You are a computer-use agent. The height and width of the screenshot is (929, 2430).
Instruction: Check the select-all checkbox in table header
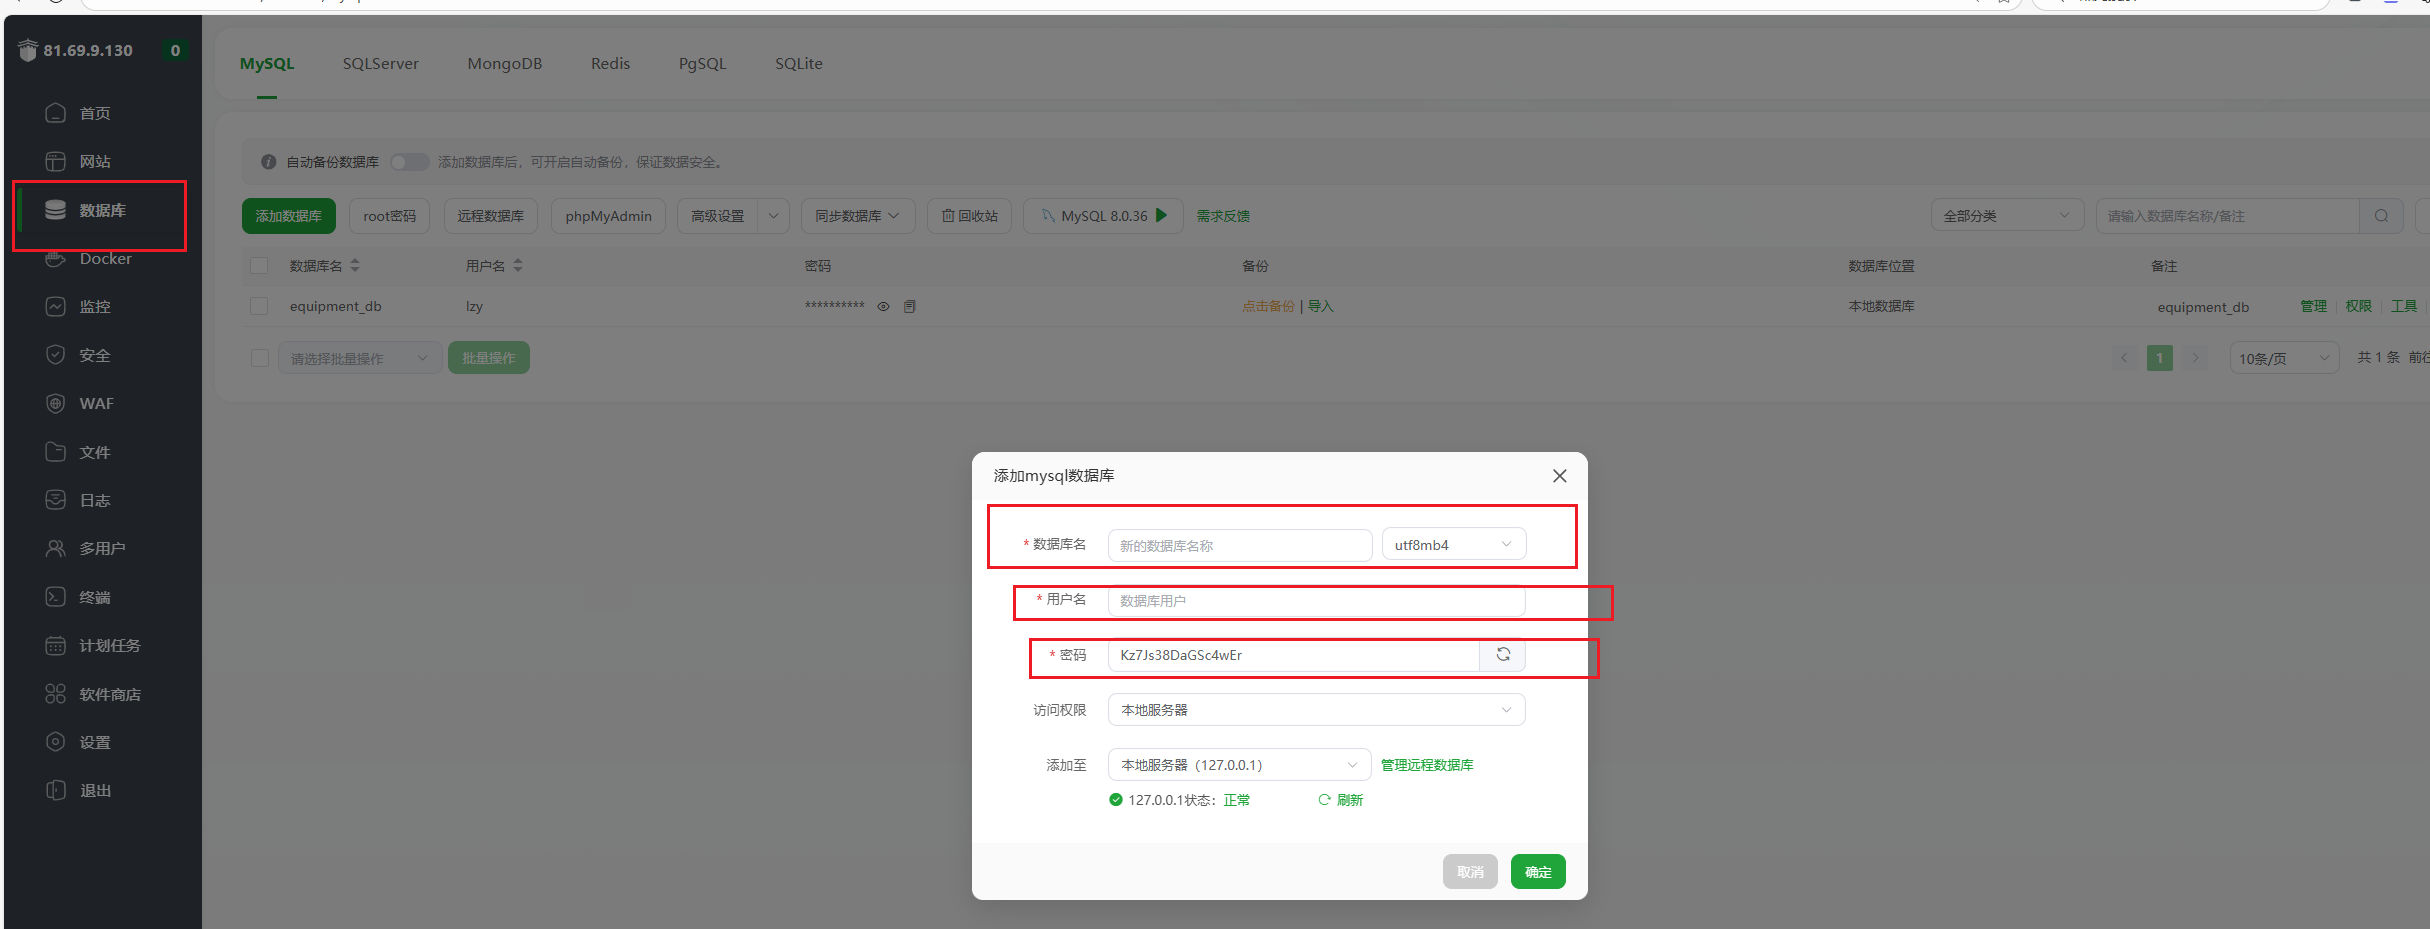pos(259,265)
